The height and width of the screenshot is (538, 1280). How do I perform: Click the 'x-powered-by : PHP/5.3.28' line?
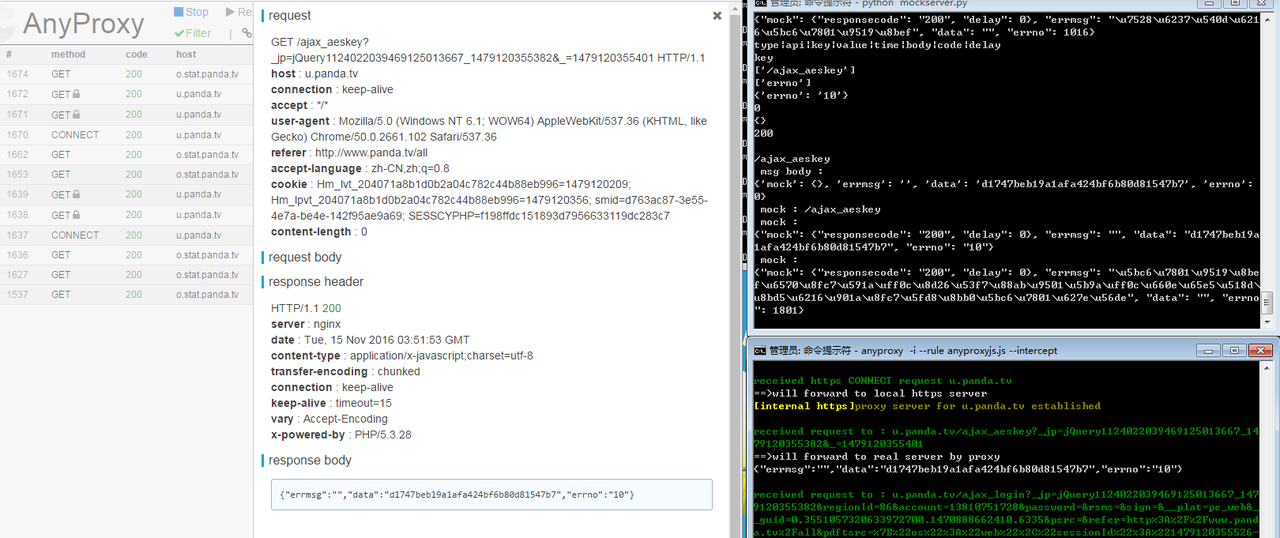coord(341,435)
